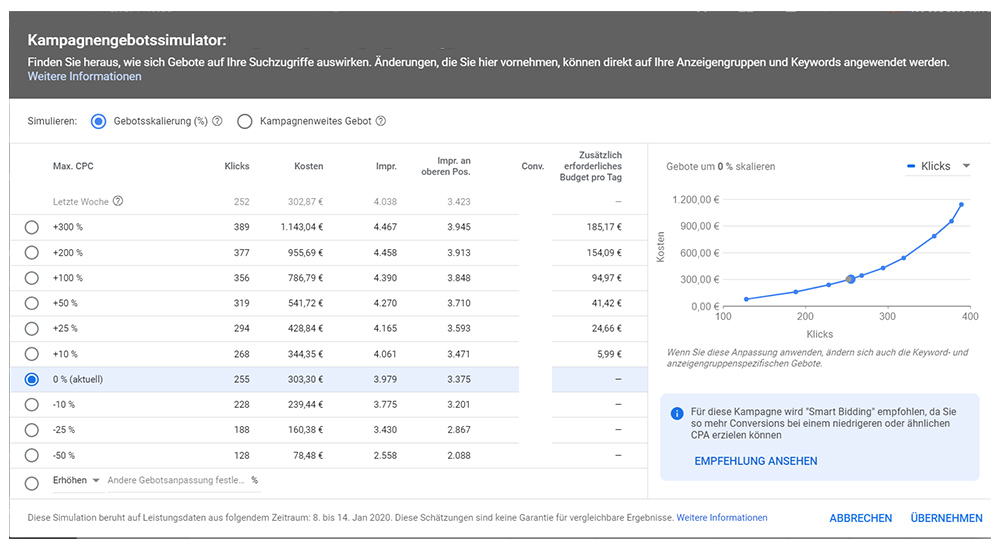Screen dimensions: 1000x550
Task: Click the Gebote um 0 % skalieren label
Action: [x=721, y=167]
